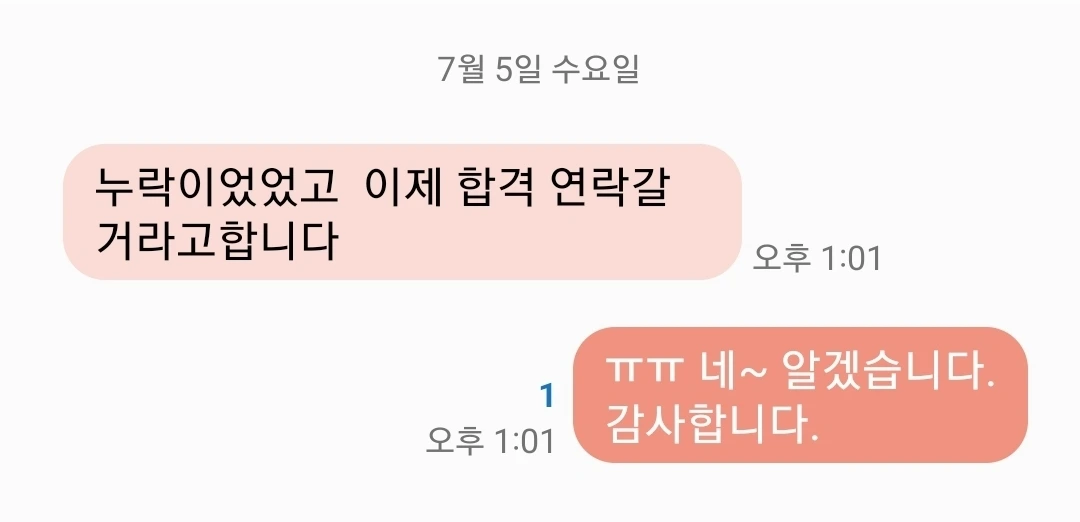Click "감사합니다." in the sent message
Viewport: 1080px width, 522px height.
(712, 426)
